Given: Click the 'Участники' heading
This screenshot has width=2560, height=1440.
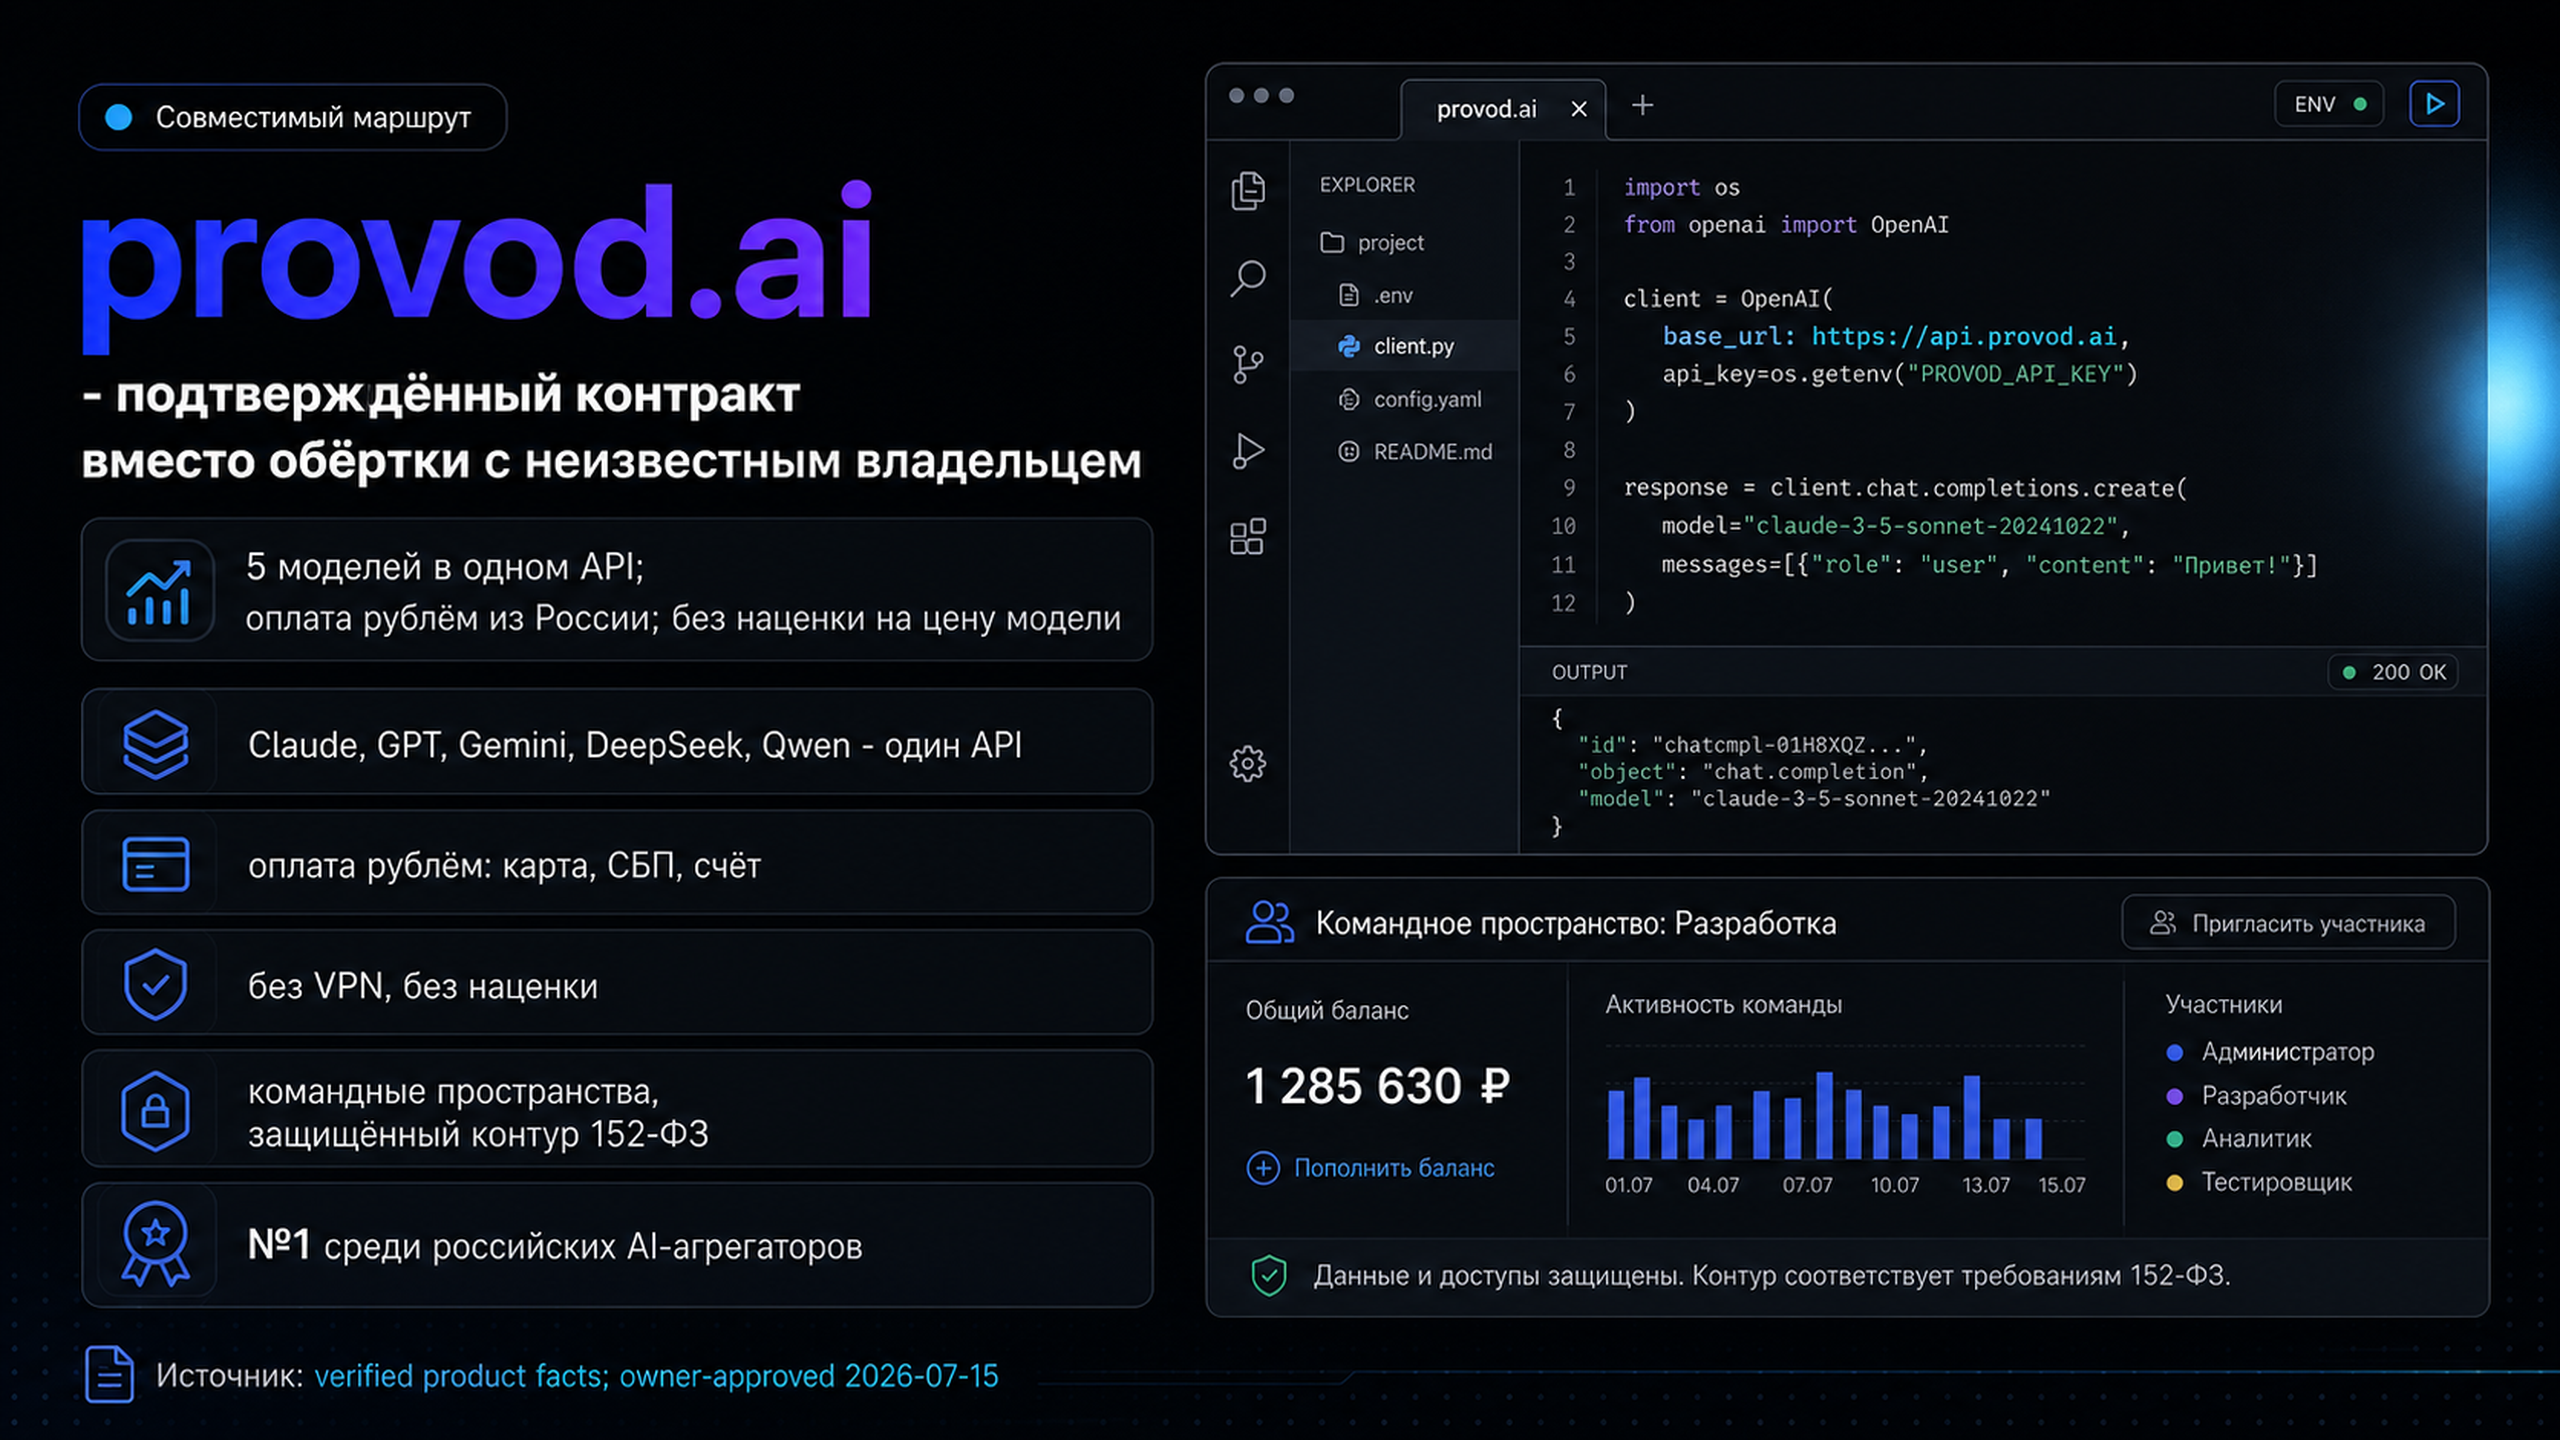Looking at the screenshot, I should point(2224,1005).
